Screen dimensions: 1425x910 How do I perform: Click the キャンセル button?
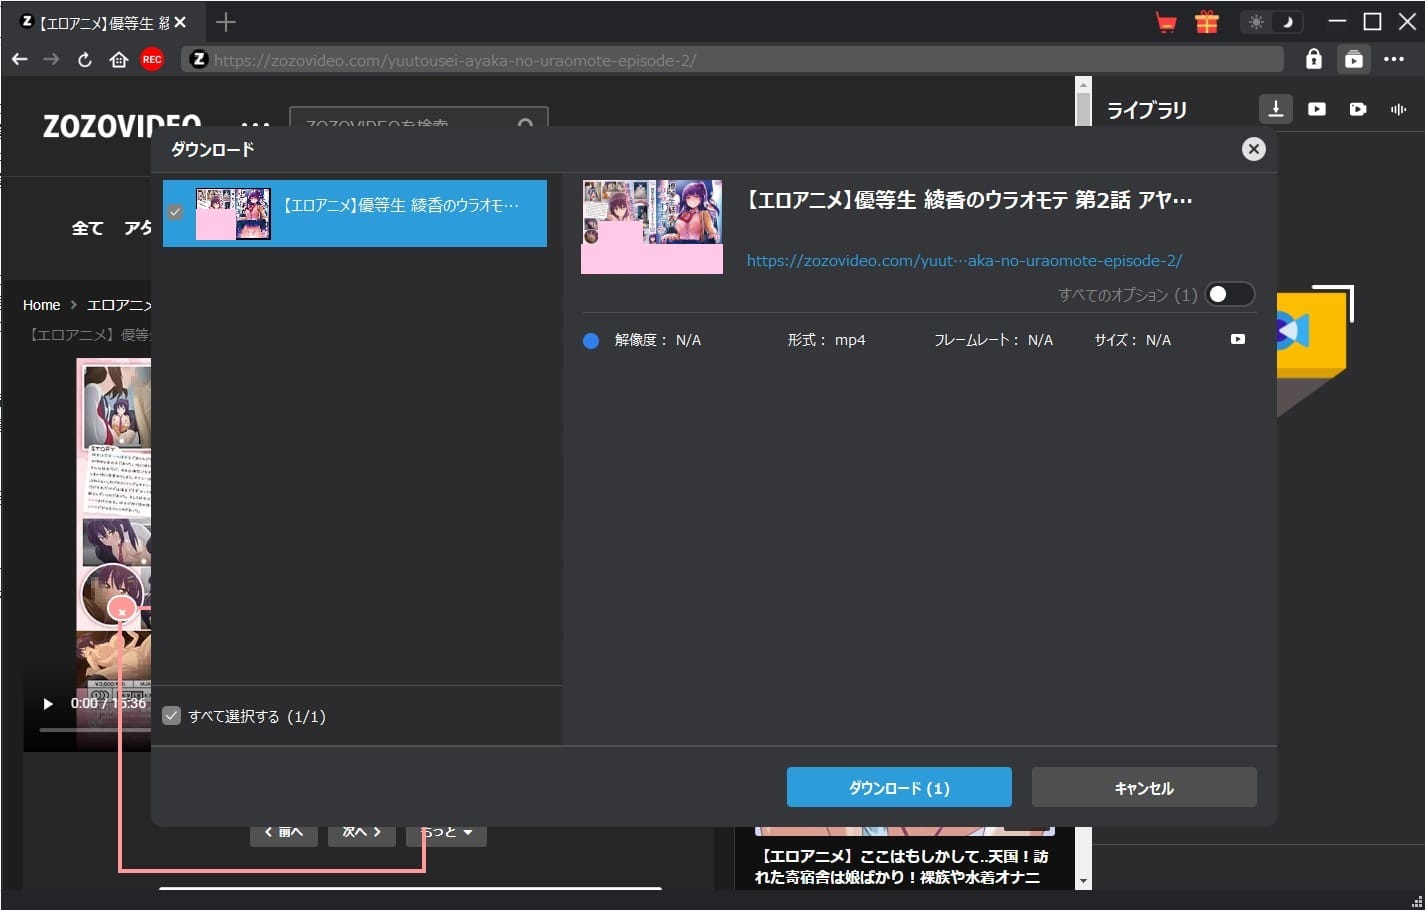coord(1144,787)
